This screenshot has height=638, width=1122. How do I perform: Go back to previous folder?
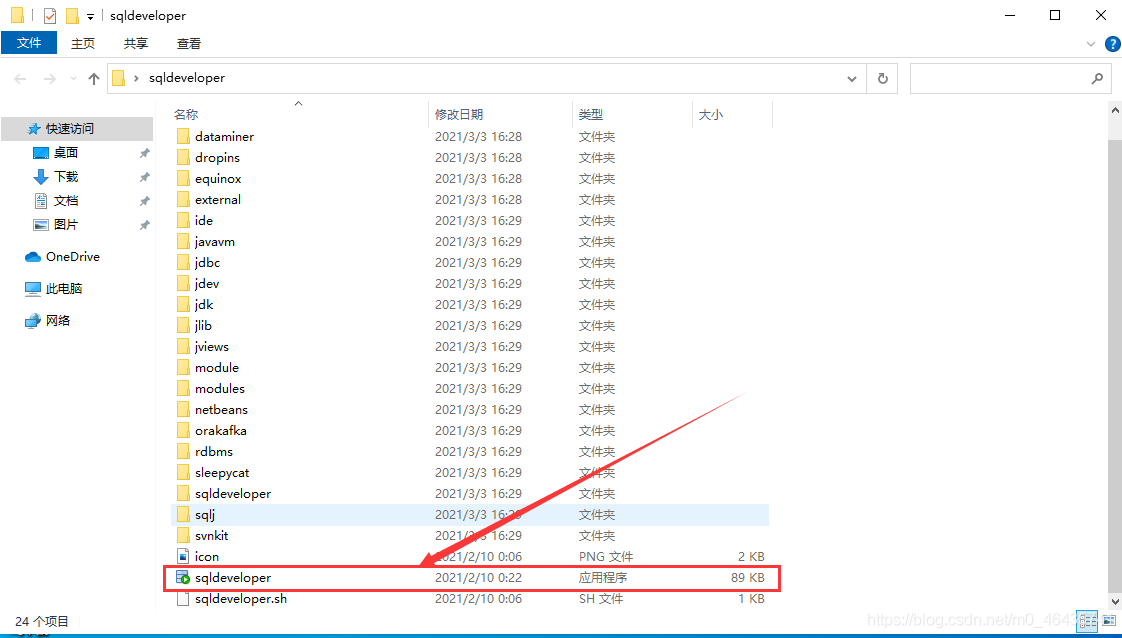[x=20, y=79]
